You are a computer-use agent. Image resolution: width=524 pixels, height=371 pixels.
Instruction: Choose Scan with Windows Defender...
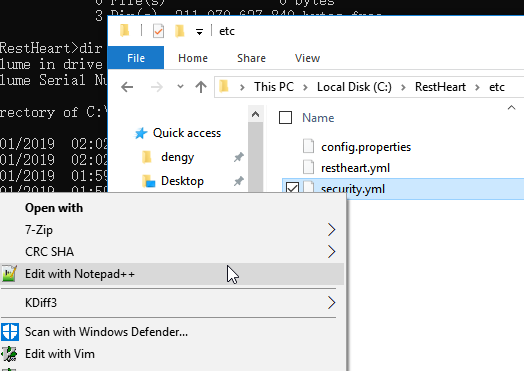(172, 332)
